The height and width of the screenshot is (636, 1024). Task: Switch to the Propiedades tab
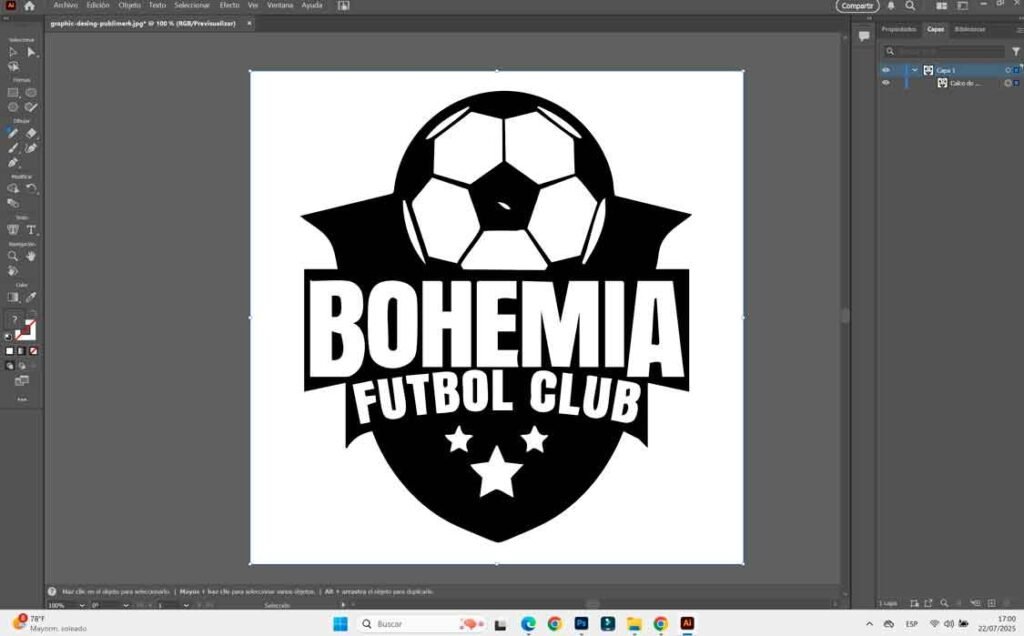pos(898,29)
